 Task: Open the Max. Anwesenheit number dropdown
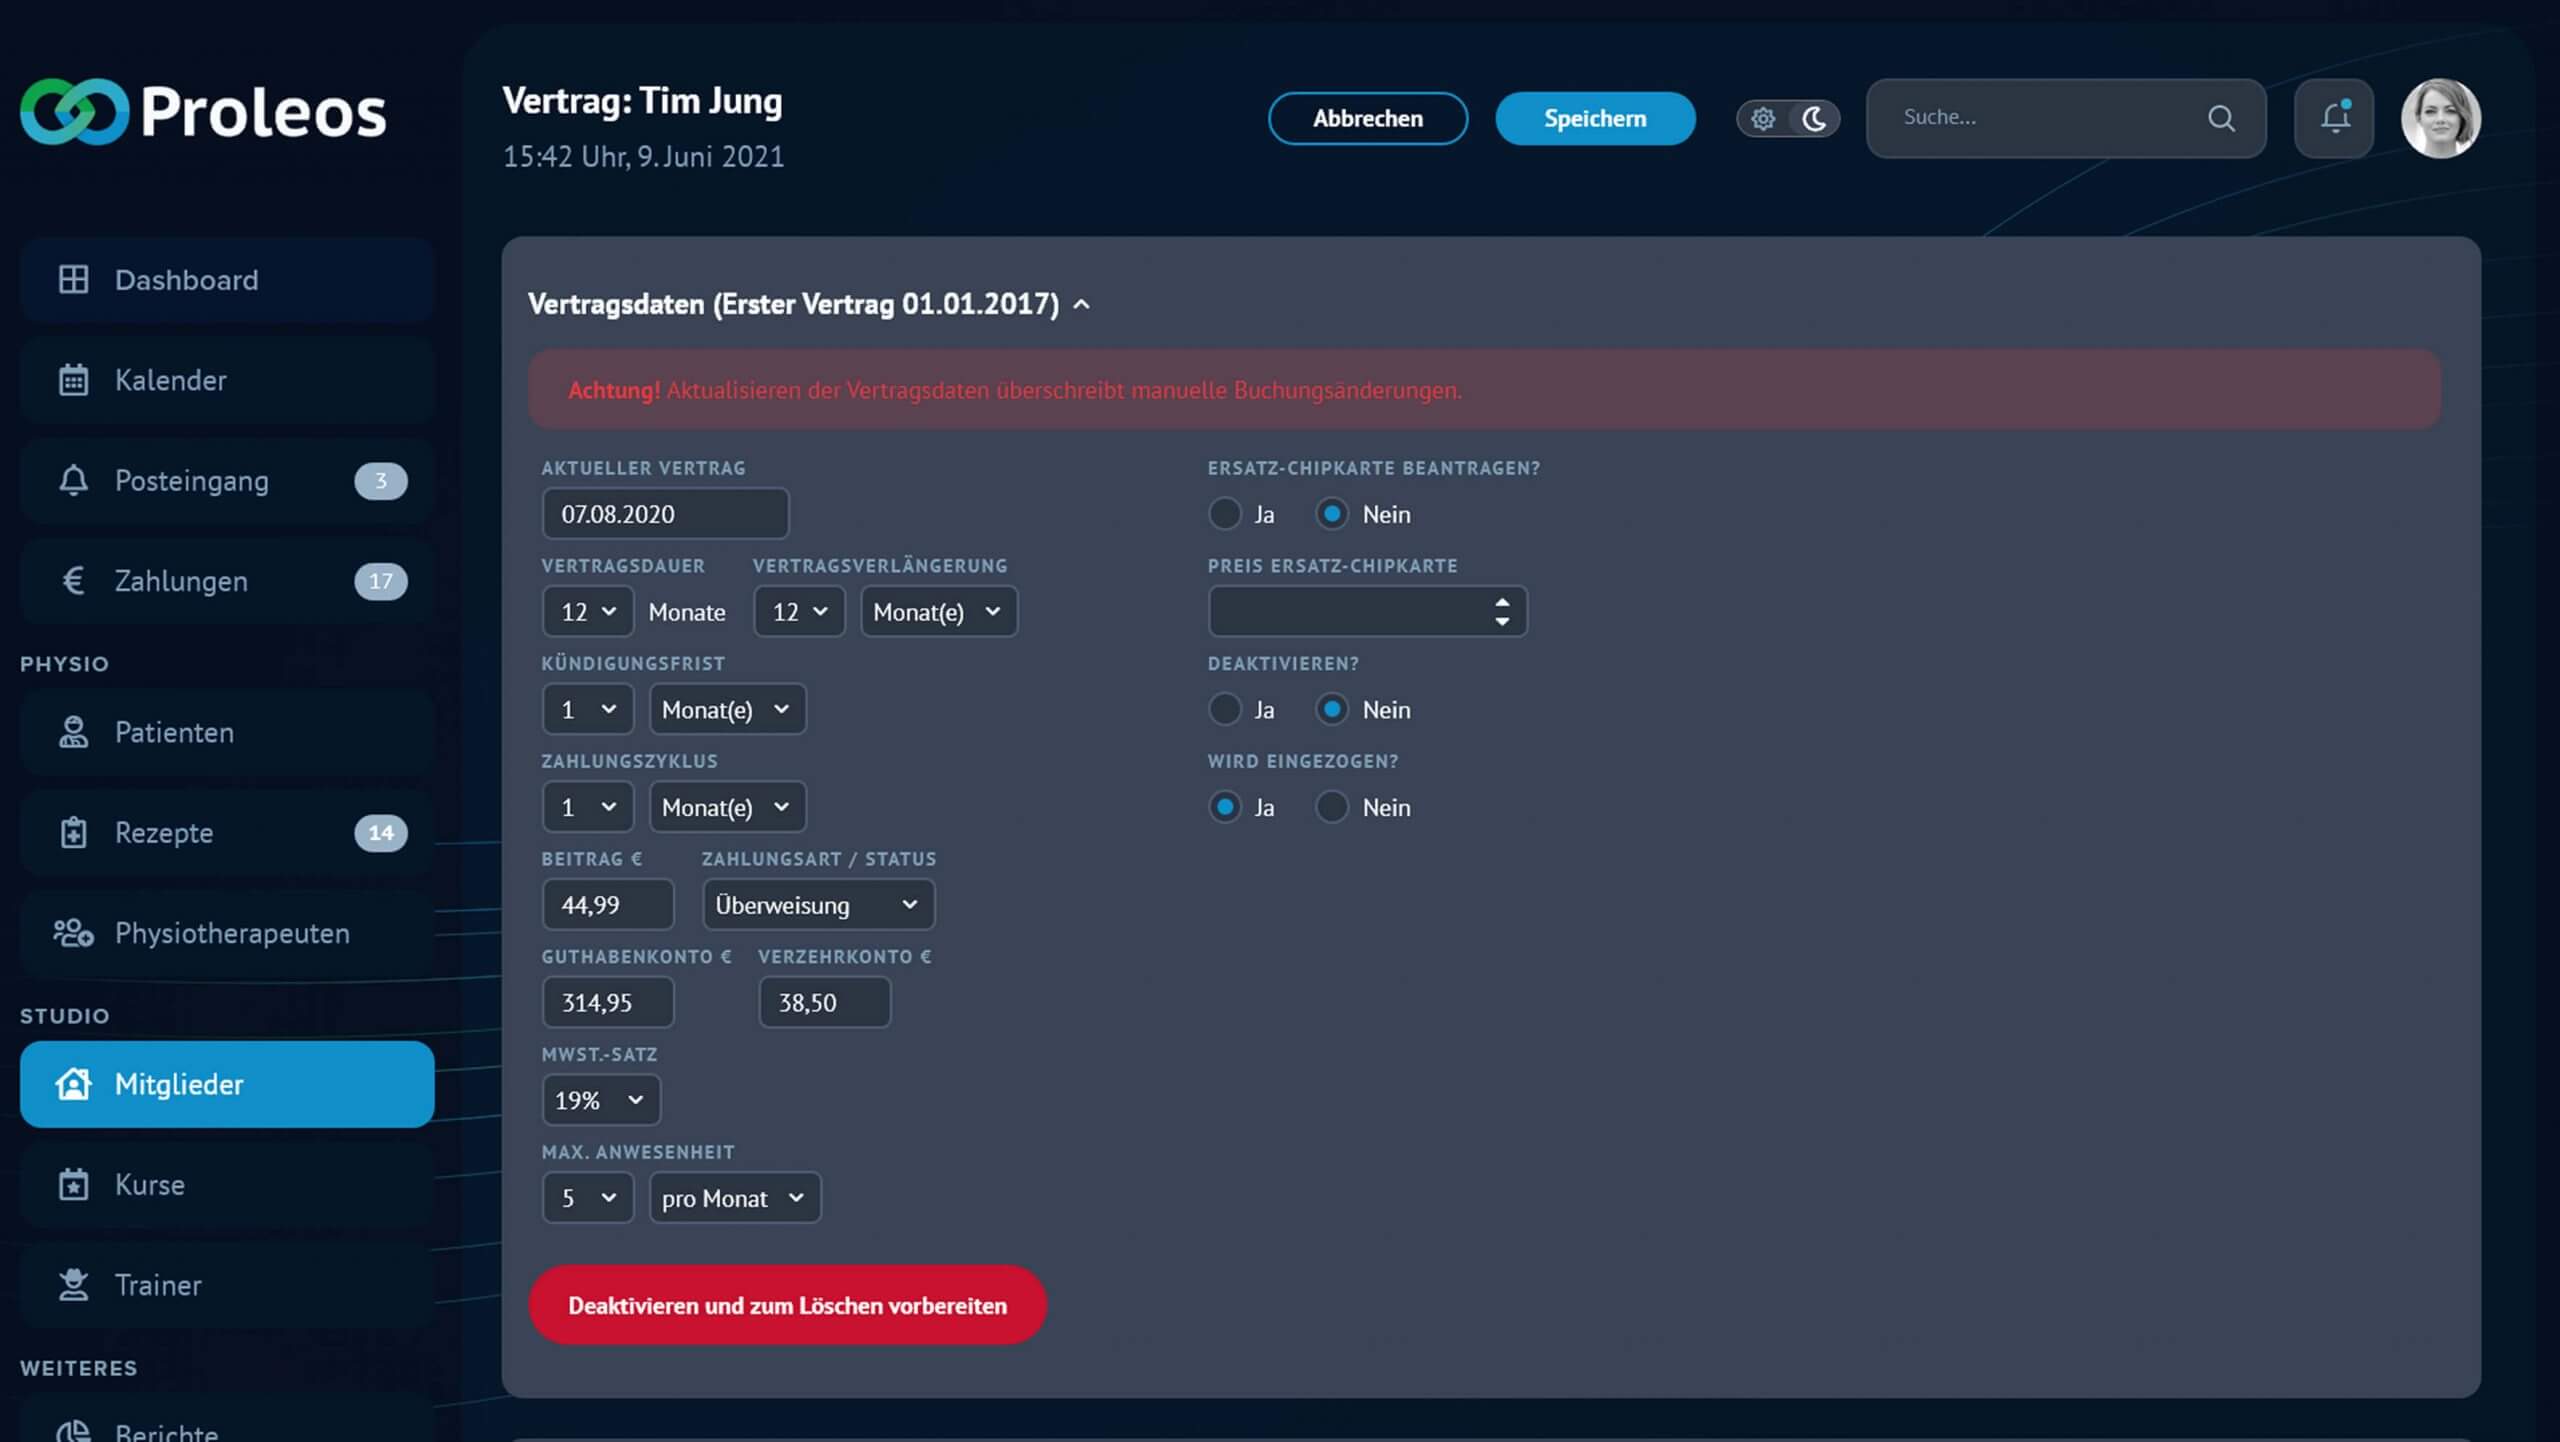(x=588, y=1198)
